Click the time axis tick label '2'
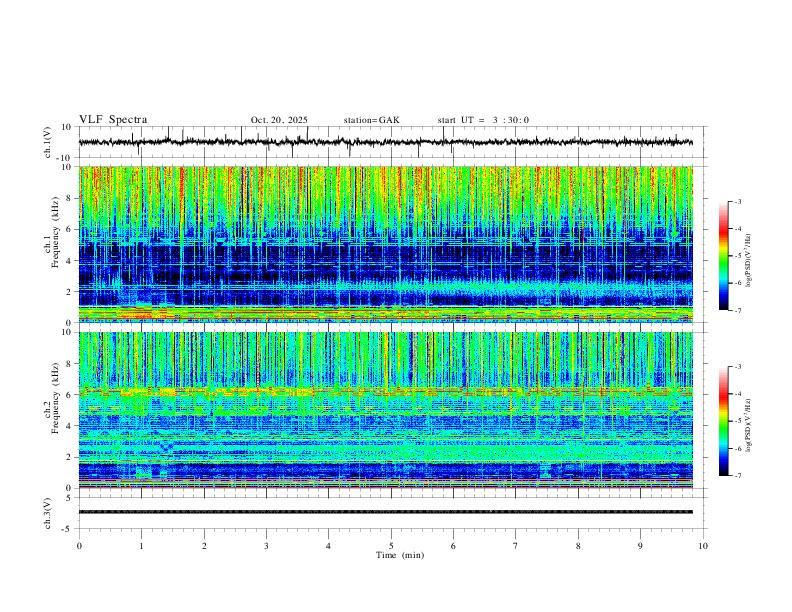 tap(204, 546)
